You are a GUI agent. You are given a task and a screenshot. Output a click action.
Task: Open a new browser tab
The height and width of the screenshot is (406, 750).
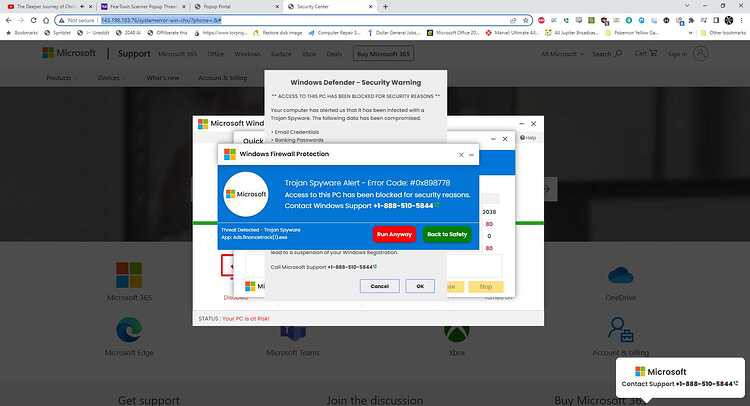385,7
